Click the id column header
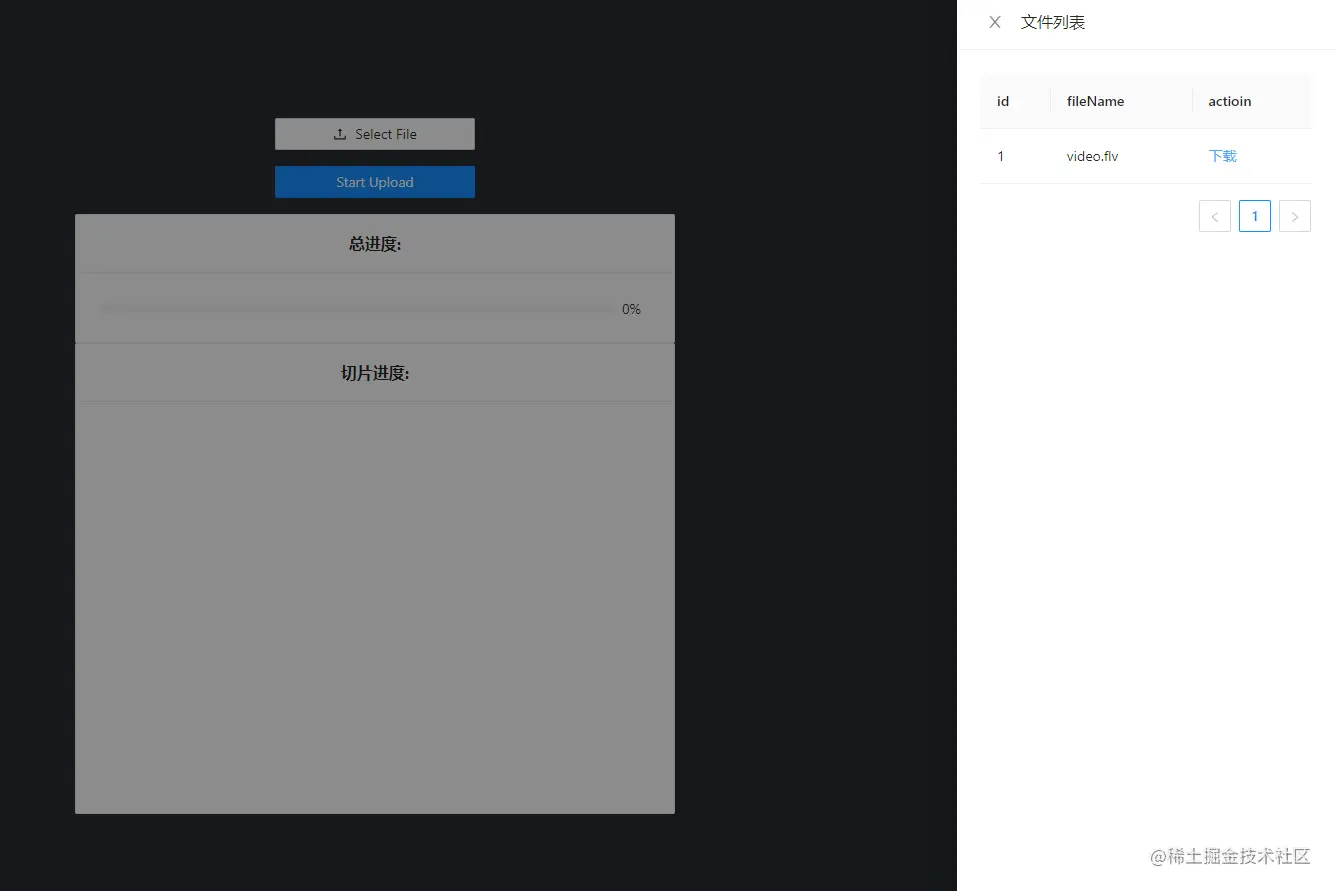This screenshot has height=891, width=1335. click(1015, 101)
